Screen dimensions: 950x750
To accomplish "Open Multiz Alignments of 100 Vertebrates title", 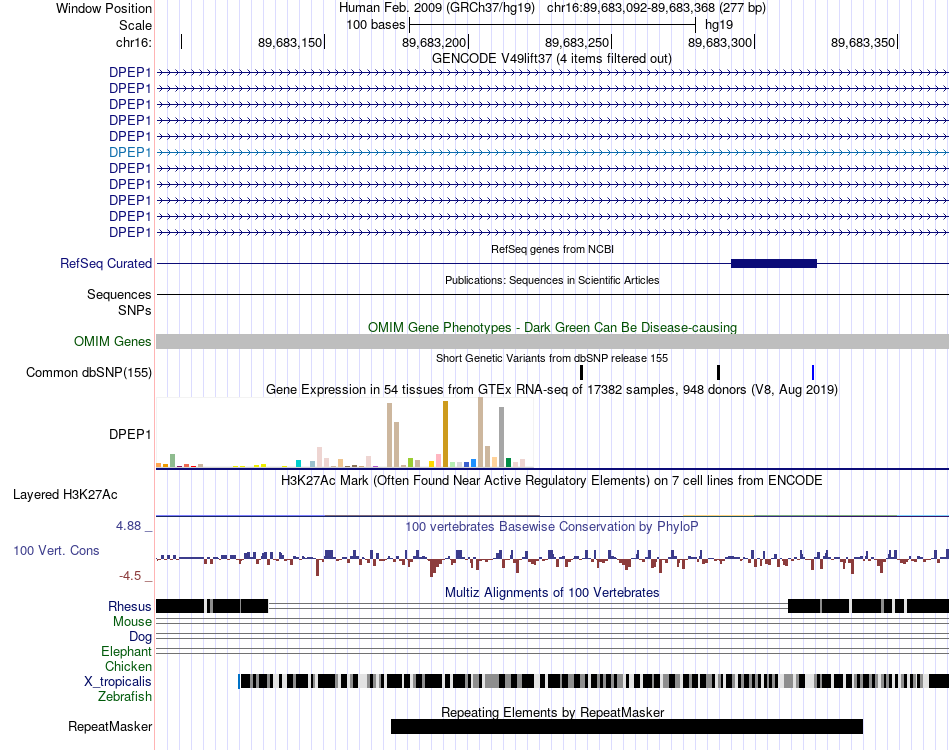I will (x=552, y=592).
